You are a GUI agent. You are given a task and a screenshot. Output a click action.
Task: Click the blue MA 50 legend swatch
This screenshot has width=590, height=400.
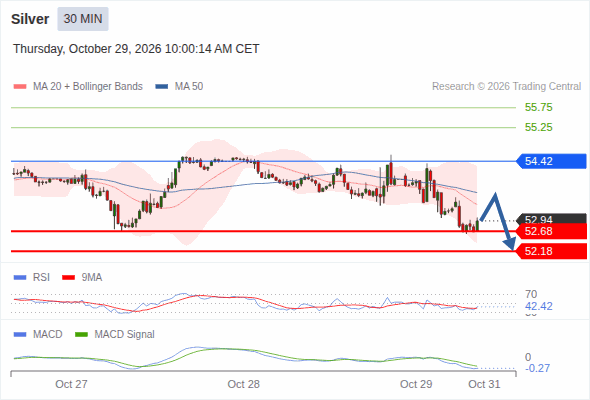(x=162, y=87)
